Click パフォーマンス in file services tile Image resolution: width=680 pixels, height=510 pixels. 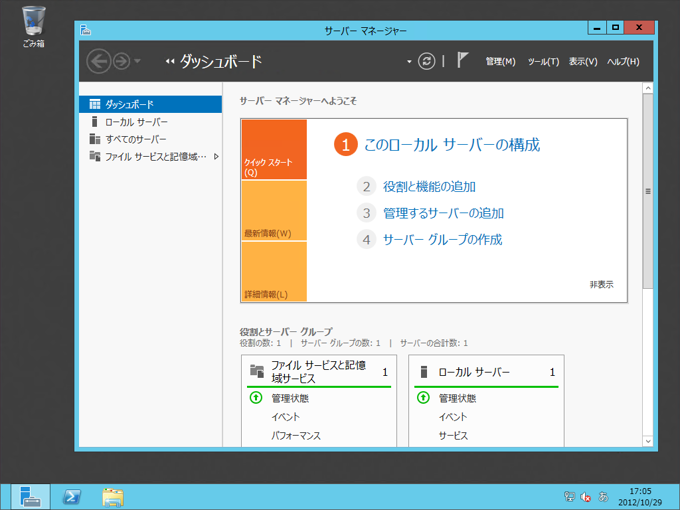[296, 435]
